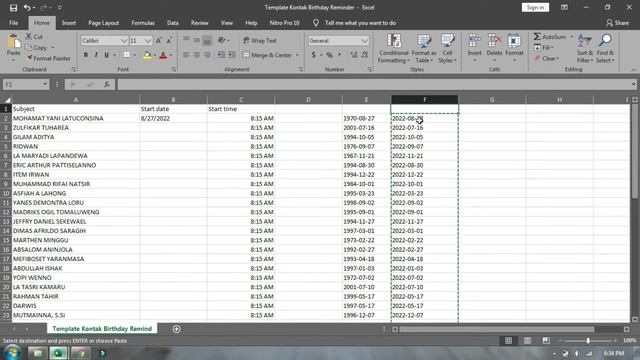Click the Orientation text angle icon

coord(222,40)
